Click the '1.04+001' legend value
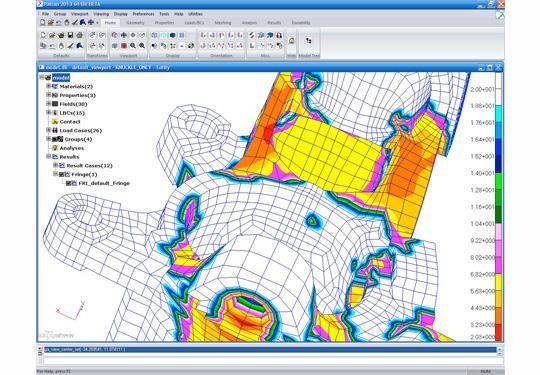The width and height of the screenshot is (540, 375). click(482, 224)
